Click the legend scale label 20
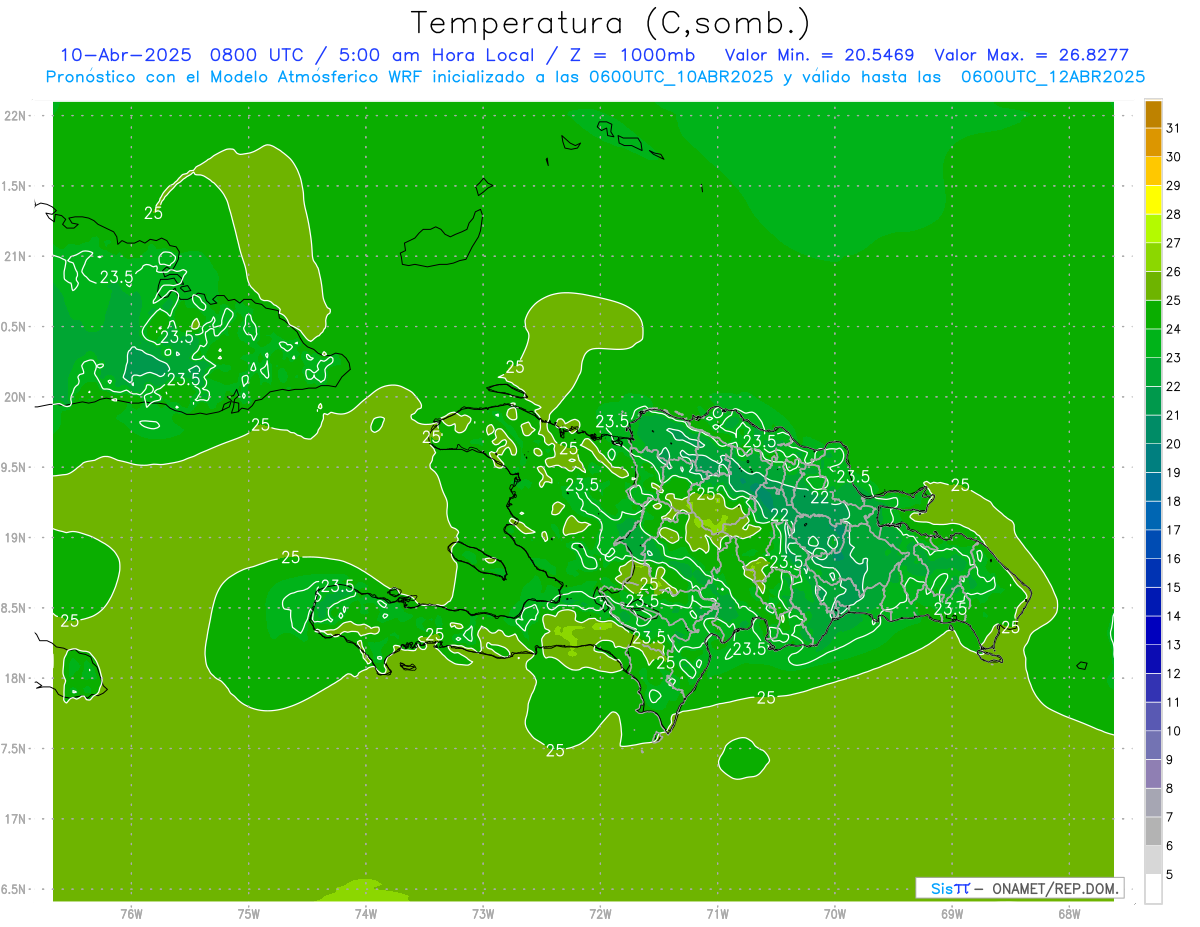The image size is (1200, 927). [x=1173, y=444]
